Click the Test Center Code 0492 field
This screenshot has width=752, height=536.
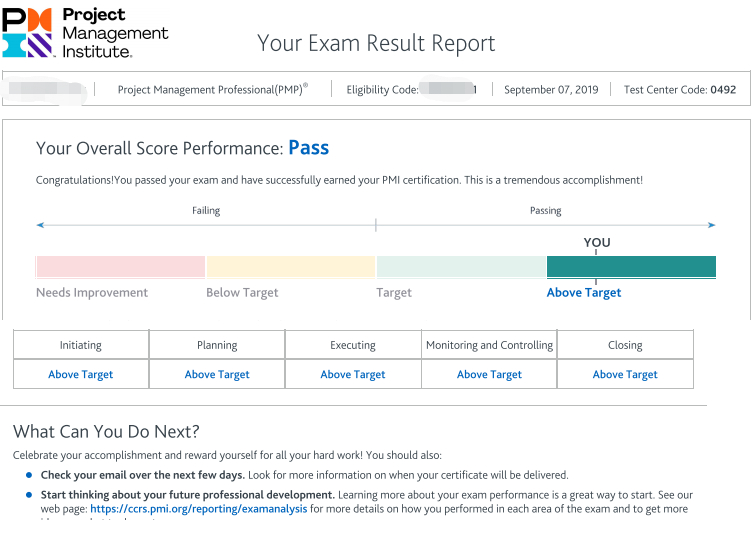(679, 90)
